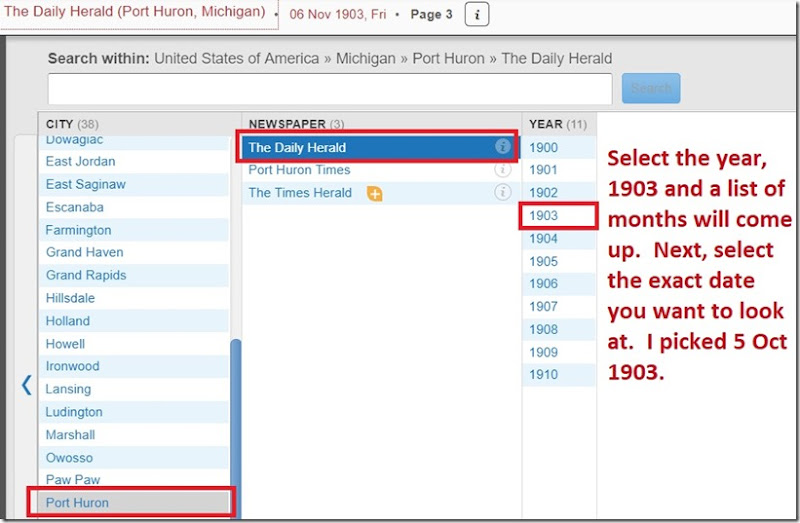The height and width of the screenshot is (523, 800).
Task: Select The Daily Herald newspaper
Action: click(x=379, y=147)
